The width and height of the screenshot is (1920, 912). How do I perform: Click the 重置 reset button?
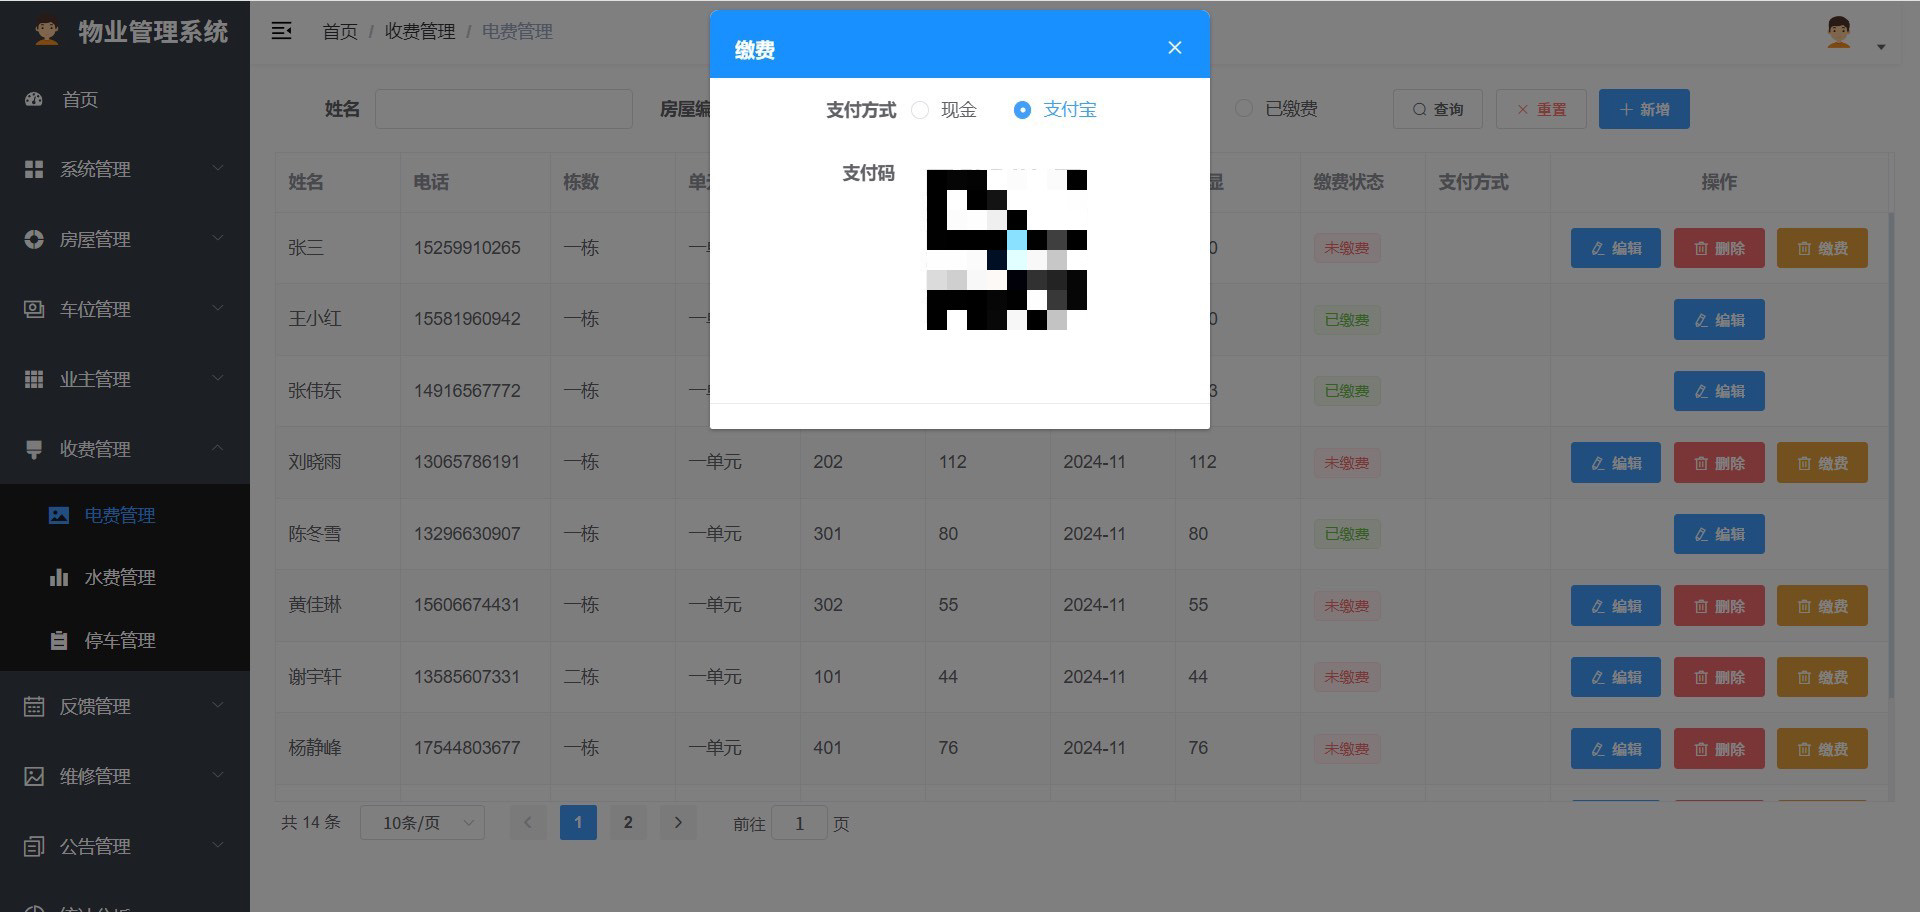pos(1541,109)
